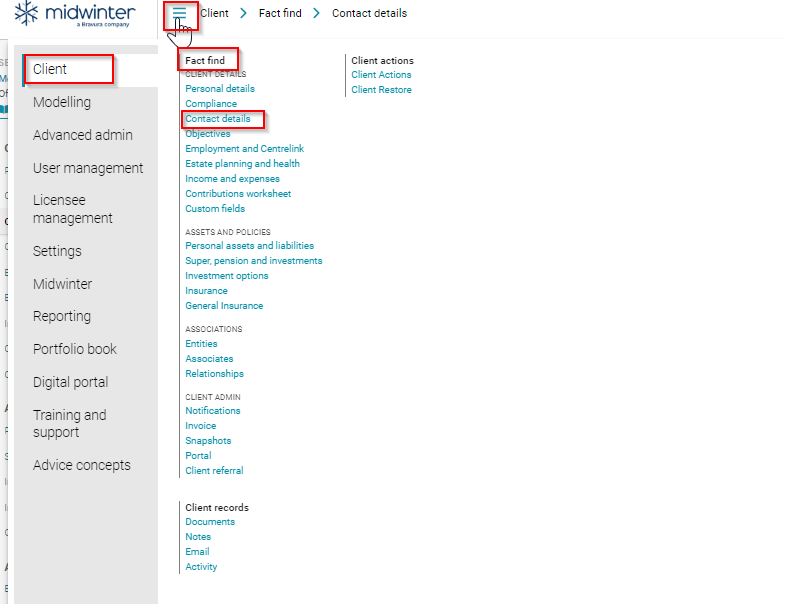Open the Entities link
The height and width of the screenshot is (604, 785).
(201, 344)
